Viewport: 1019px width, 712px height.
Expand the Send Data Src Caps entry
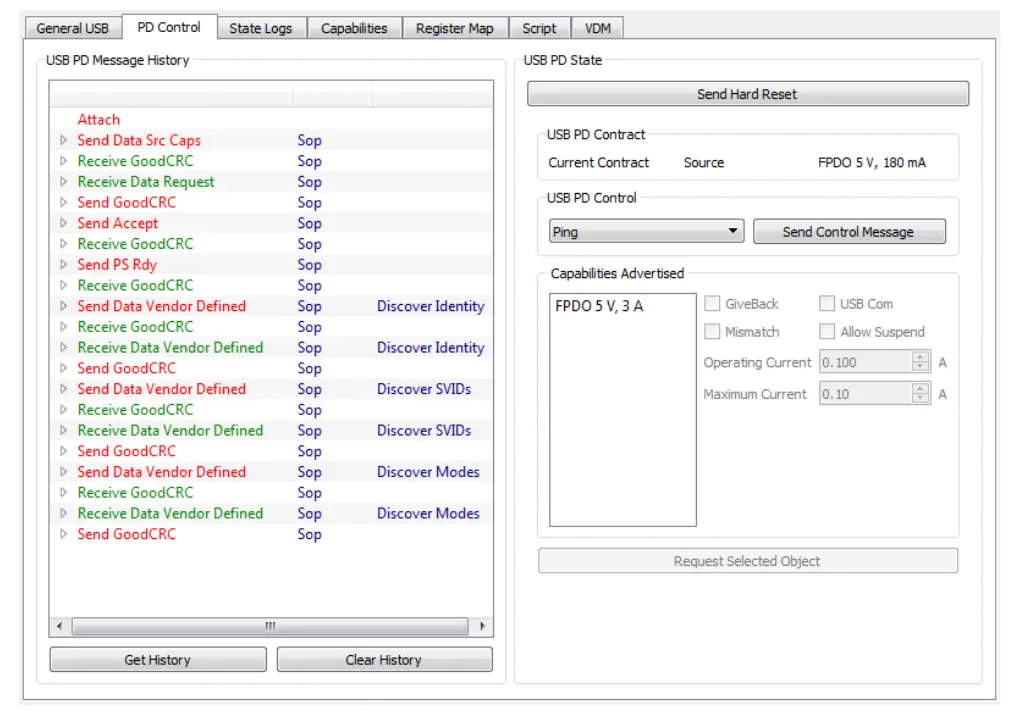[62, 141]
